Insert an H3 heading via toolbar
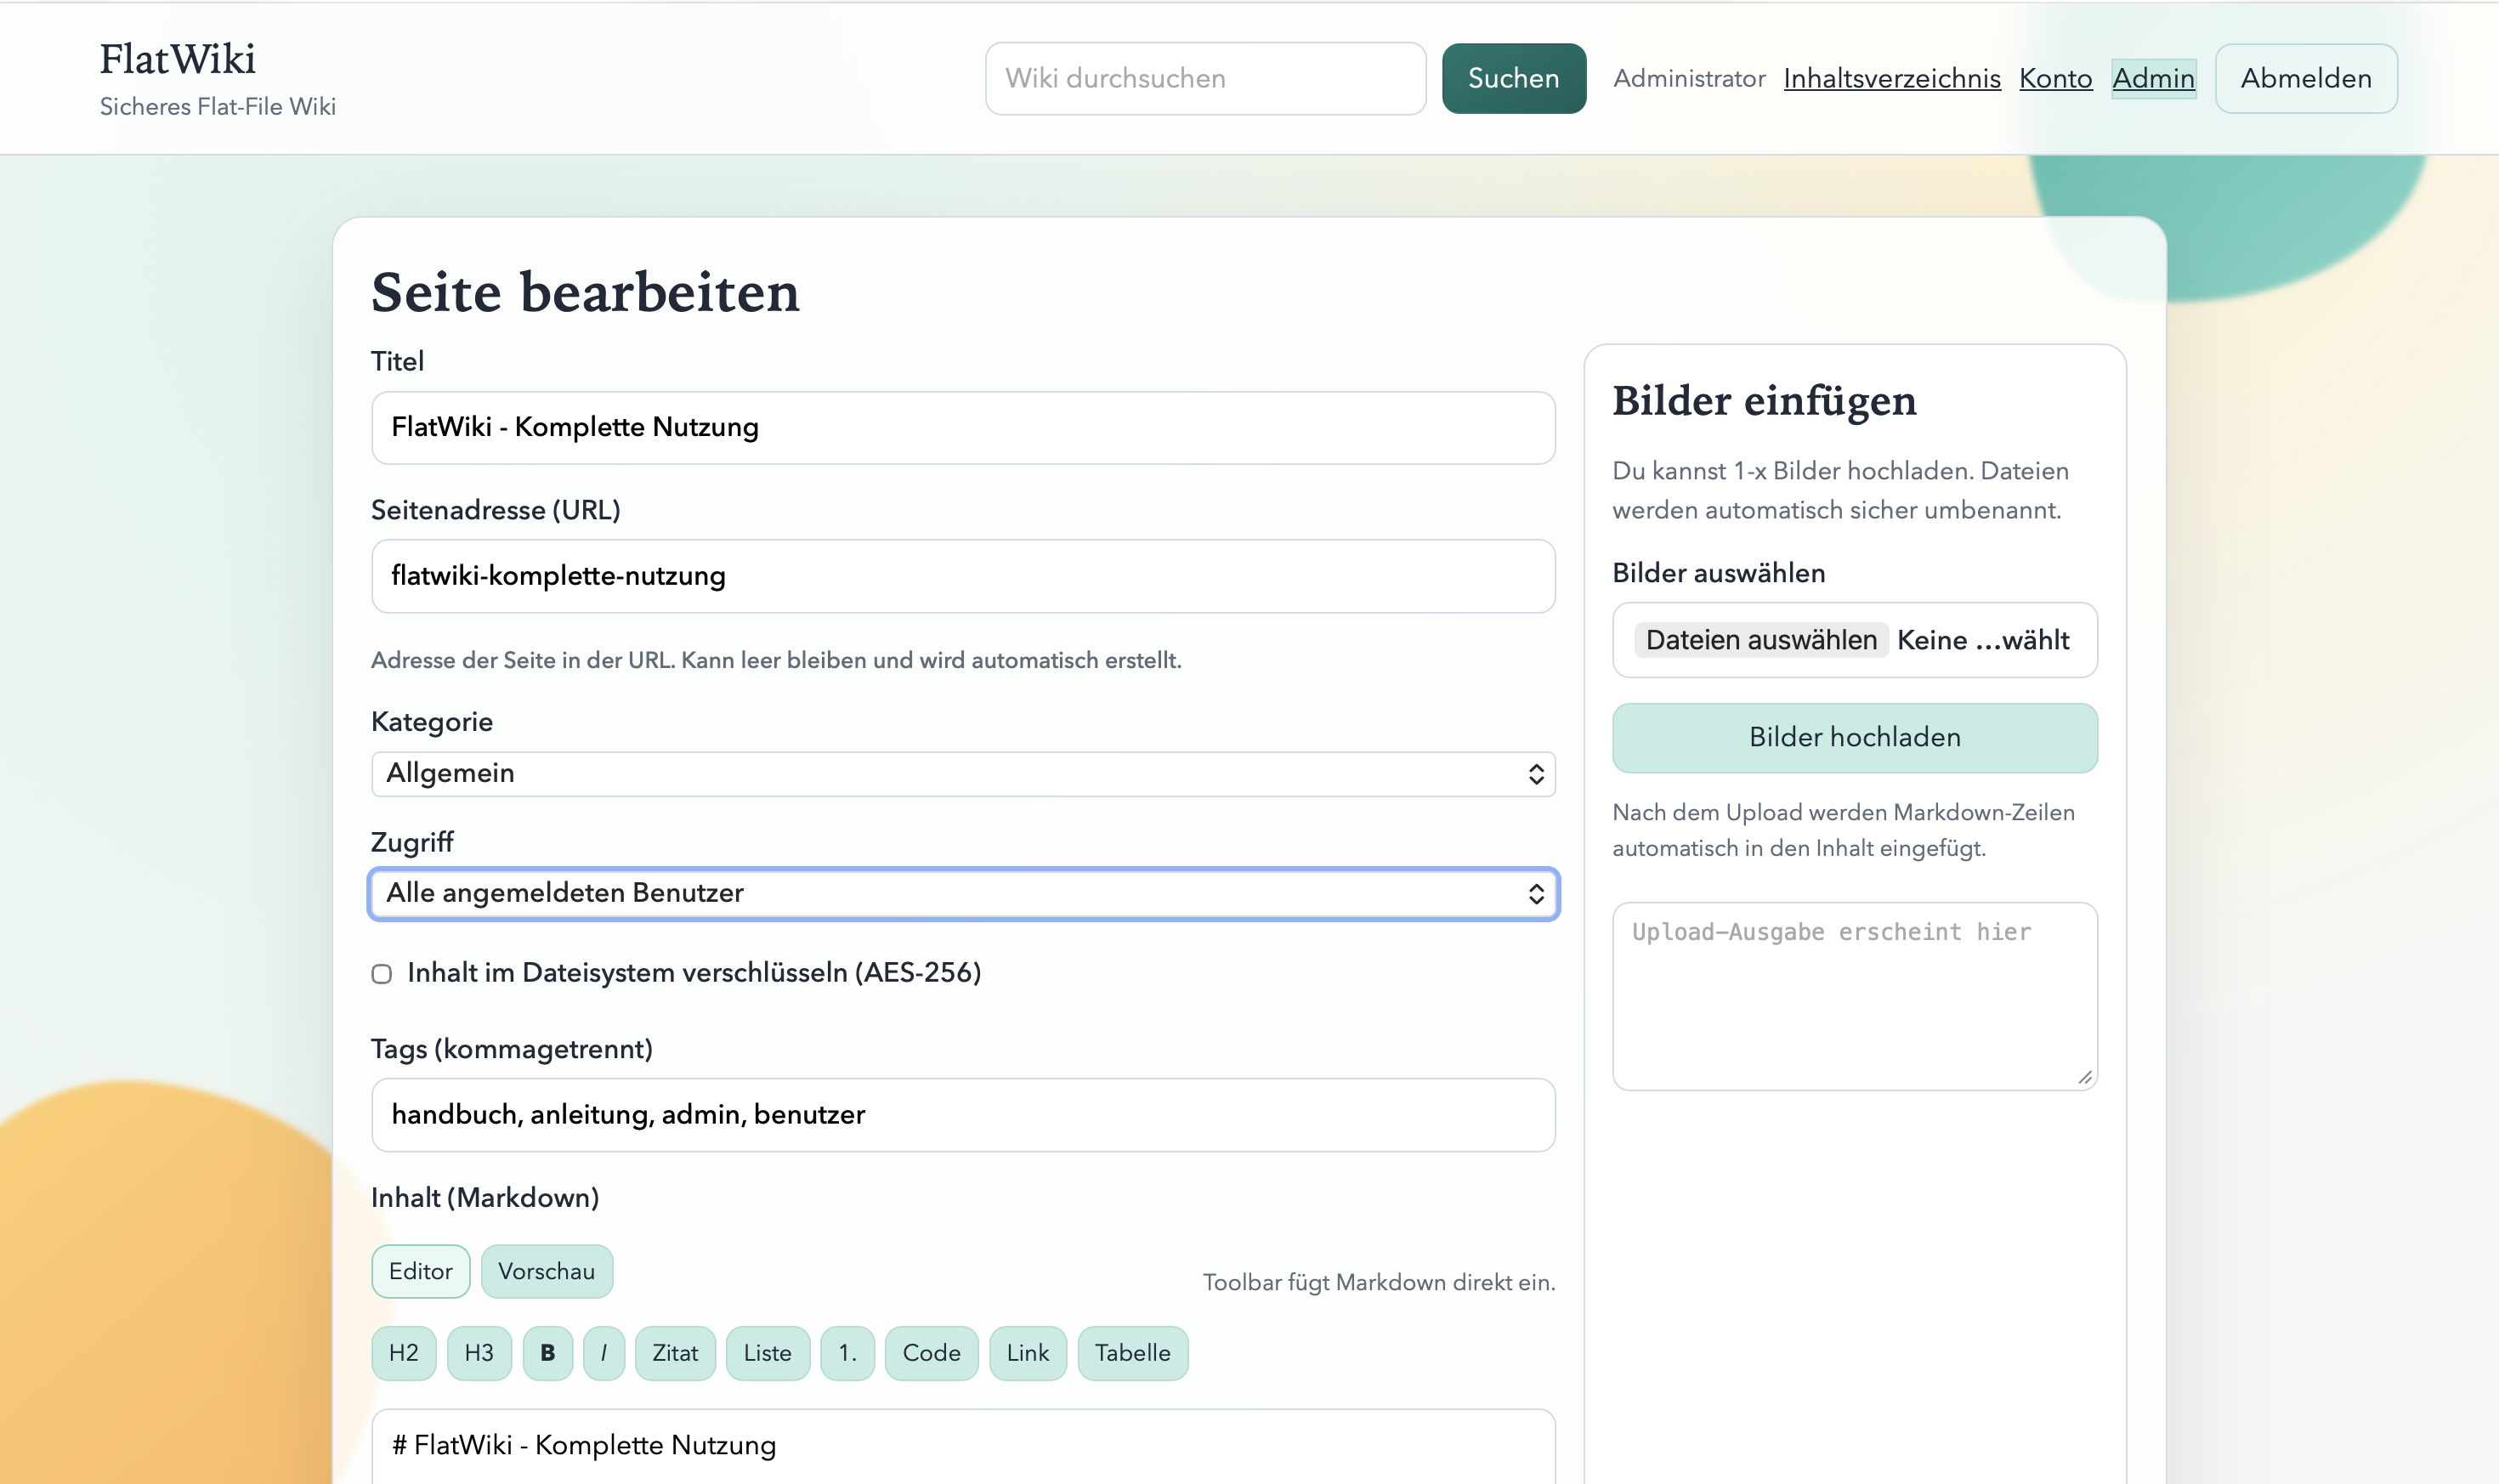Image resolution: width=2499 pixels, height=1484 pixels. (479, 1352)
